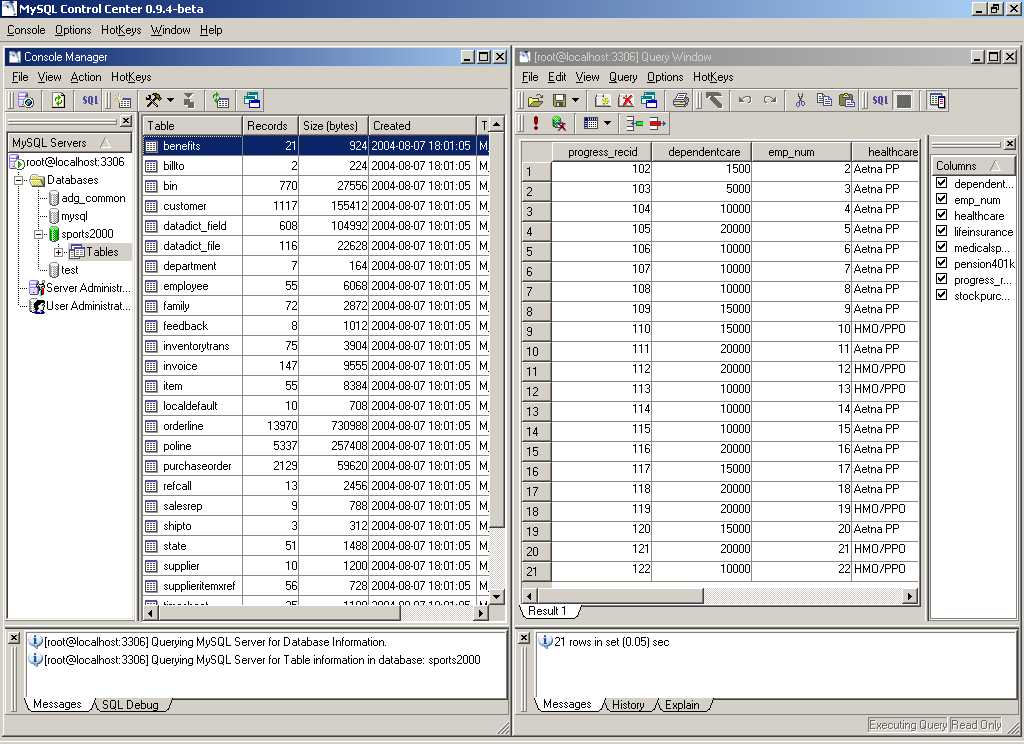Image resolution: width=1024 pixels, height=744 pixels.
Task: Click the green refresh page icon in Console Manager
Action: [59, 101]
